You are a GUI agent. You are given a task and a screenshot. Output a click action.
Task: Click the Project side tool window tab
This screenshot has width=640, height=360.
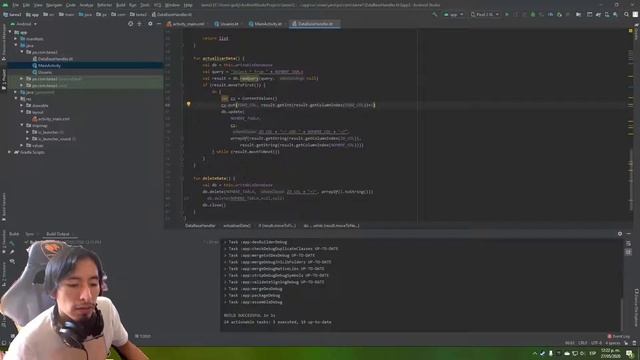(4, 80)
